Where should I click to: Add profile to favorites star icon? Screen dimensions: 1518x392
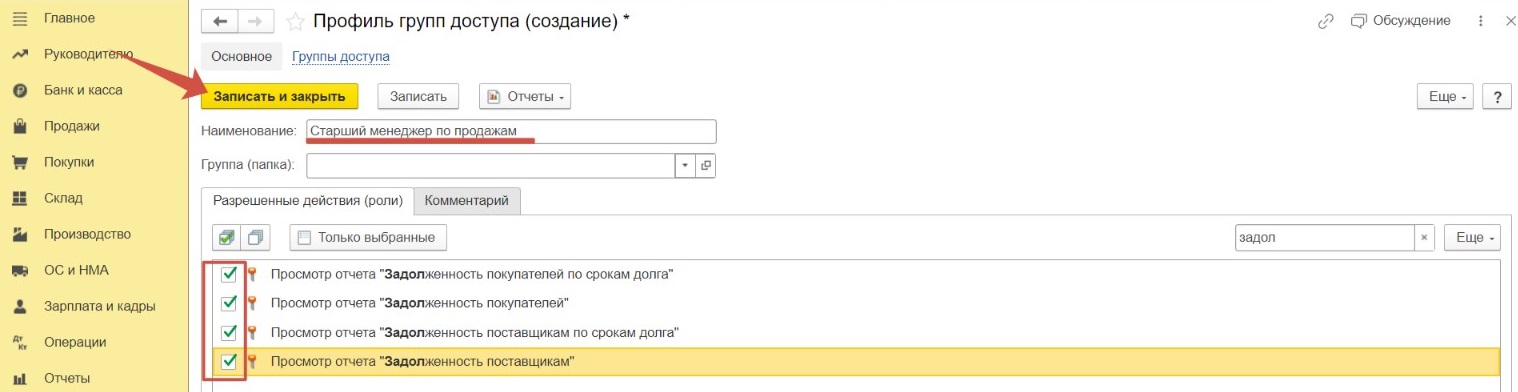point(294,21)
